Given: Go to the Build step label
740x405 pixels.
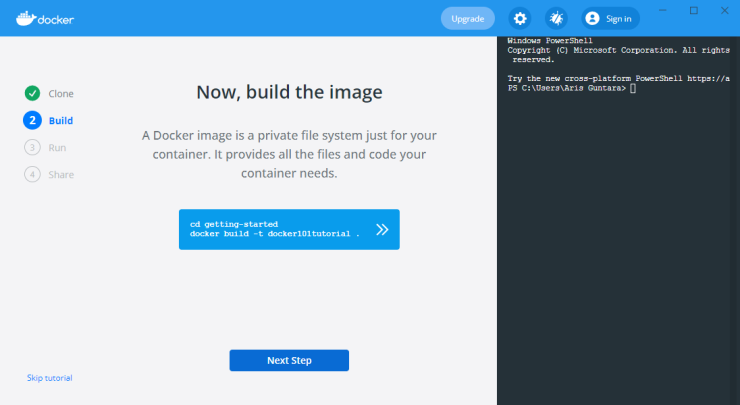Looking at the screenshot, I should (61, 120).
